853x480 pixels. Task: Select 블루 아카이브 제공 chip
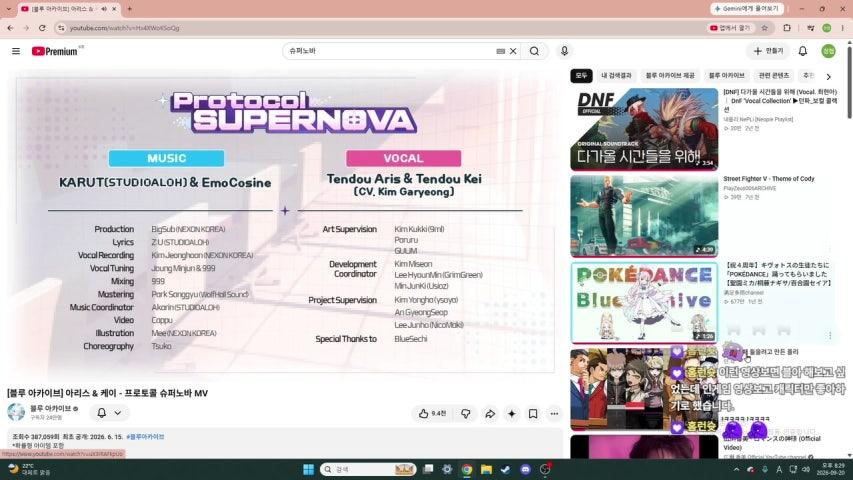[x=670, y=76]
